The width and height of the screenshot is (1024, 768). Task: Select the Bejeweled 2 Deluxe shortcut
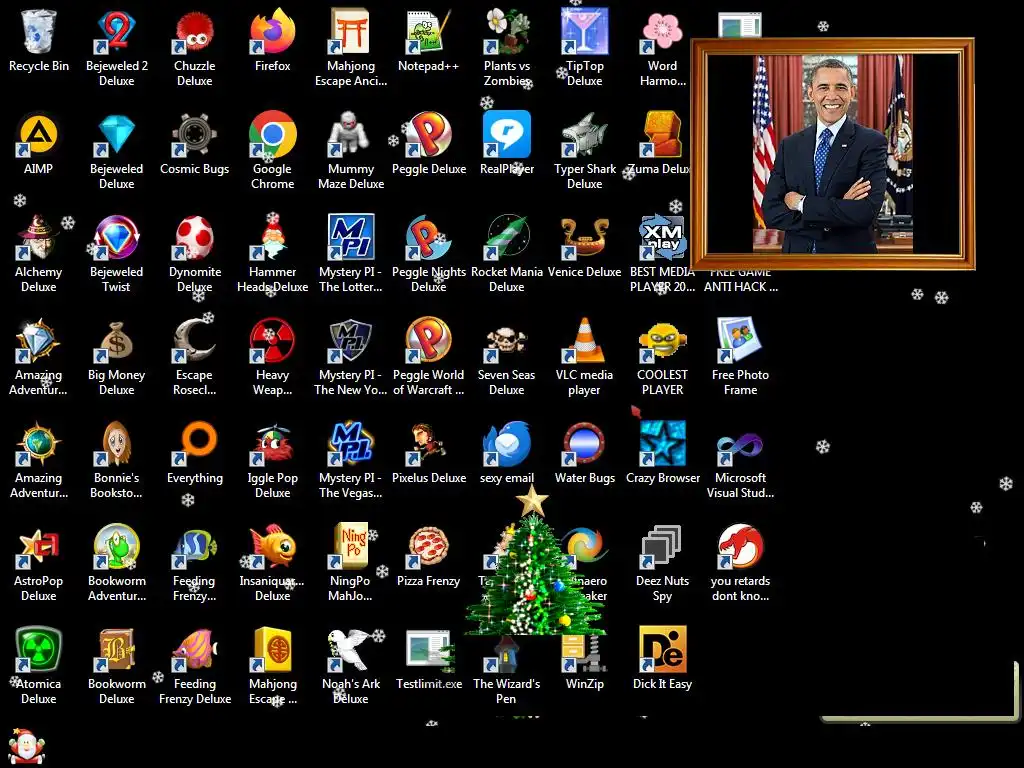[116, 31]
